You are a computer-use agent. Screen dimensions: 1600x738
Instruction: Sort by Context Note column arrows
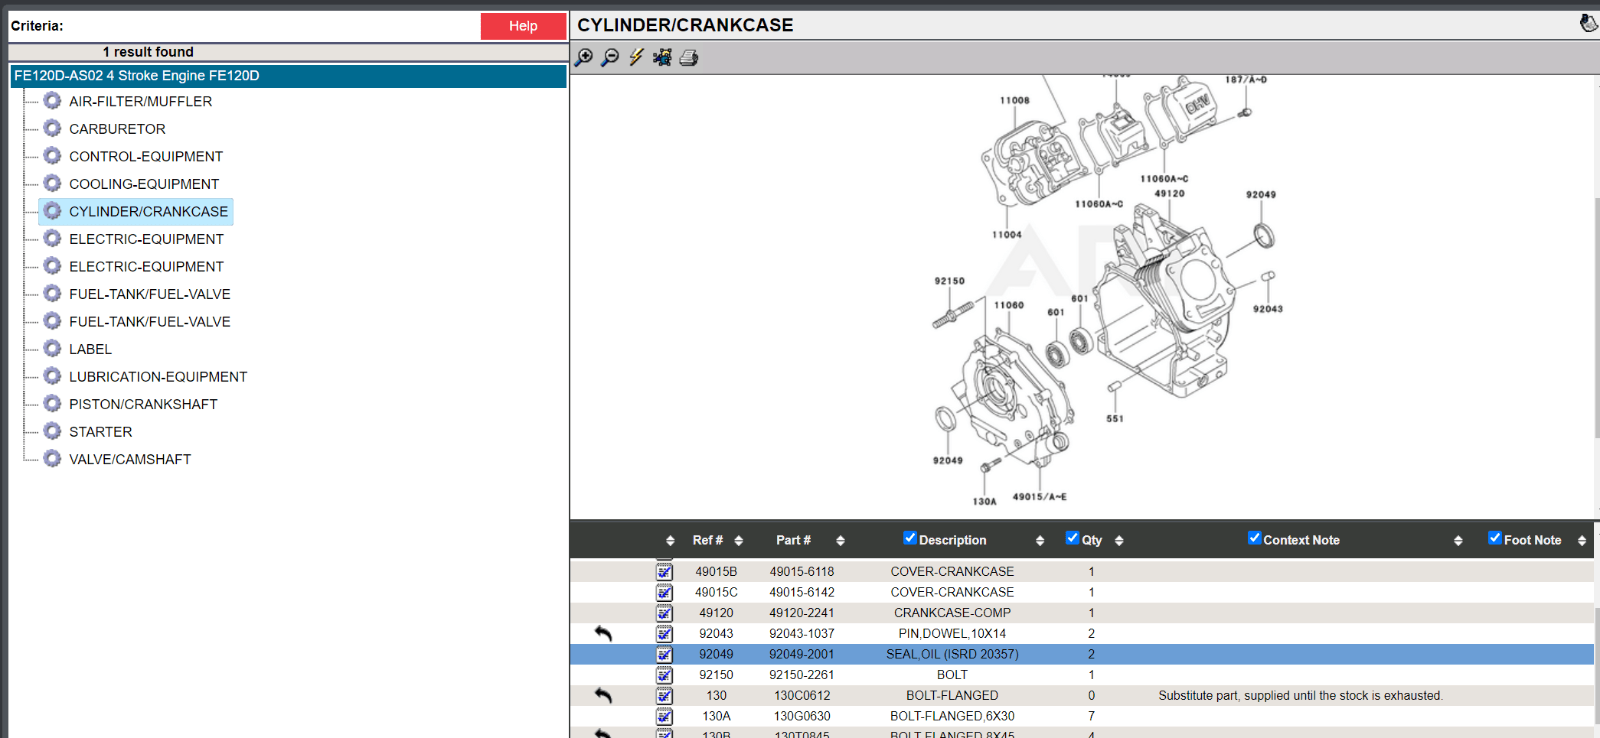click(x=1458, y=540)
